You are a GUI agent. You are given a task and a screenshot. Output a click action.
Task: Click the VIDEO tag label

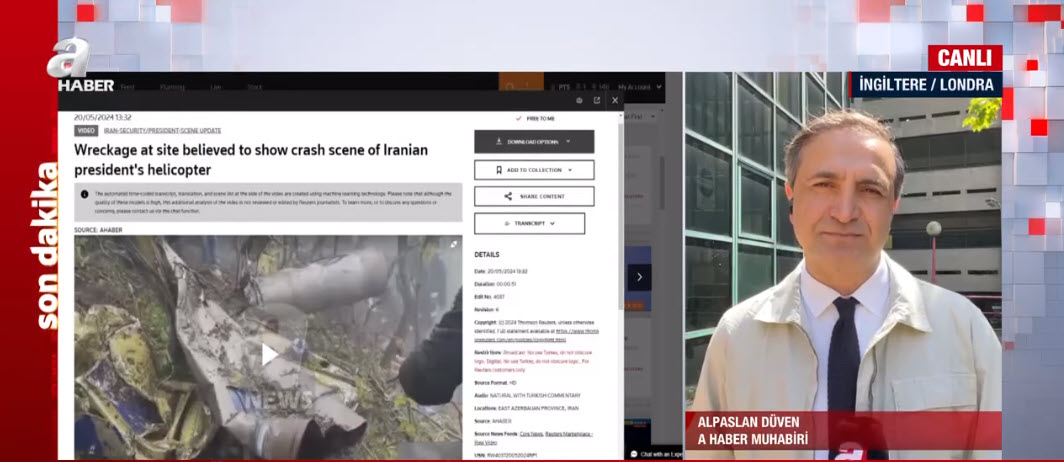pos(86,131)
